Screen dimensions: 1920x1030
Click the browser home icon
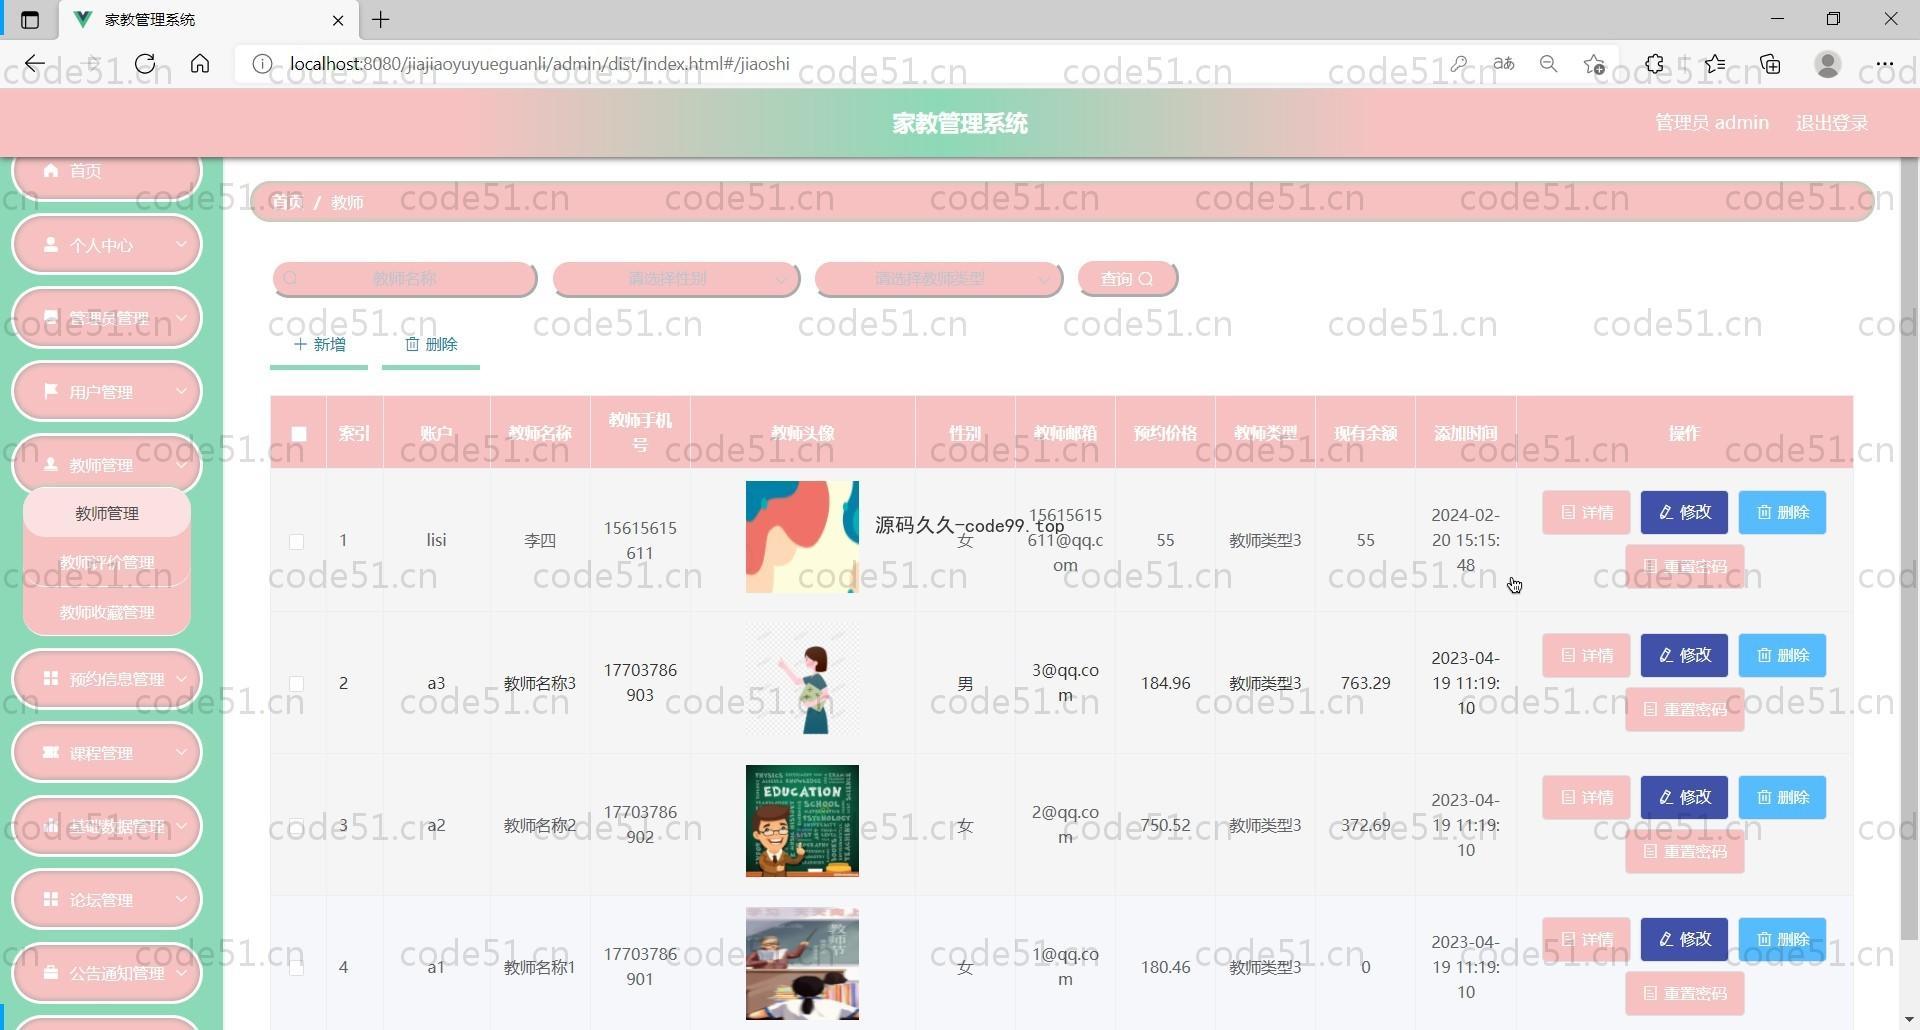[x=200, y=64]
